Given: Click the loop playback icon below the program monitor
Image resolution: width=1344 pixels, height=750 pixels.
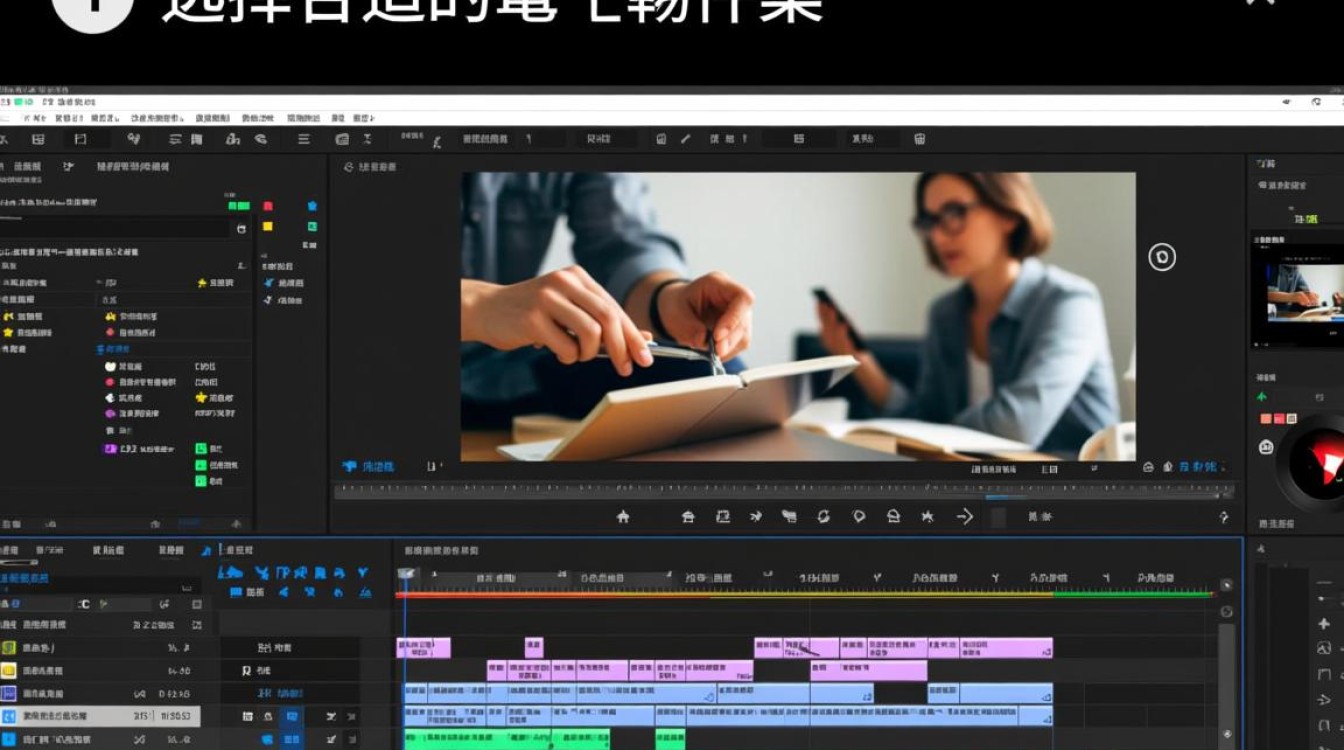Looking at the screenshot, I should 822,516.
